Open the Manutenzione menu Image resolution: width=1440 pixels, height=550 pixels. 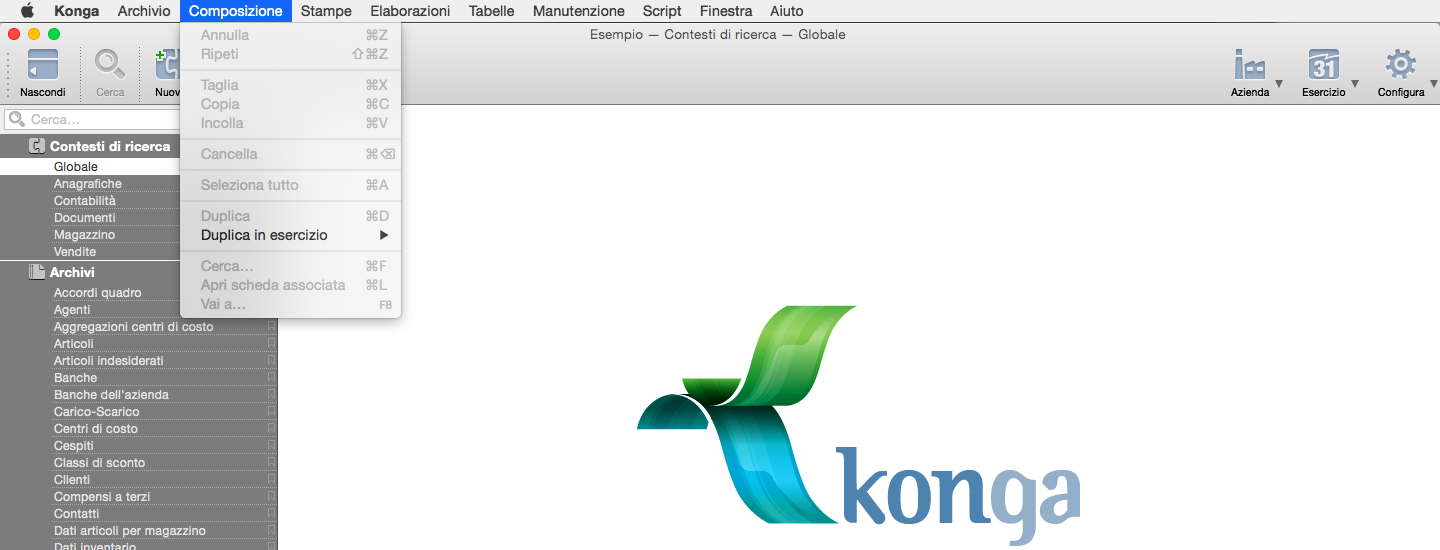(578, 11)
